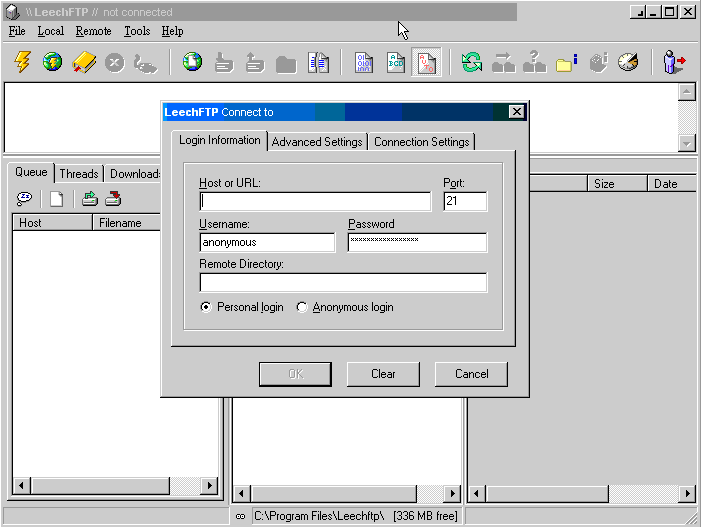The width and height of the screenshot is (701, 527).
Task: Switch to the Connection Settings tab
Action: pos(422,142)
